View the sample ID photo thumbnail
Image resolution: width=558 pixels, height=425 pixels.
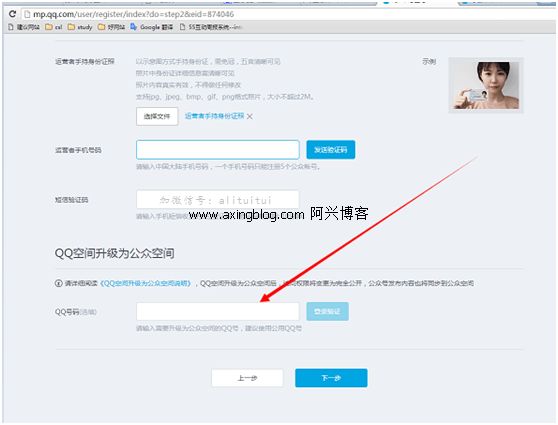(x=486, y=85)
